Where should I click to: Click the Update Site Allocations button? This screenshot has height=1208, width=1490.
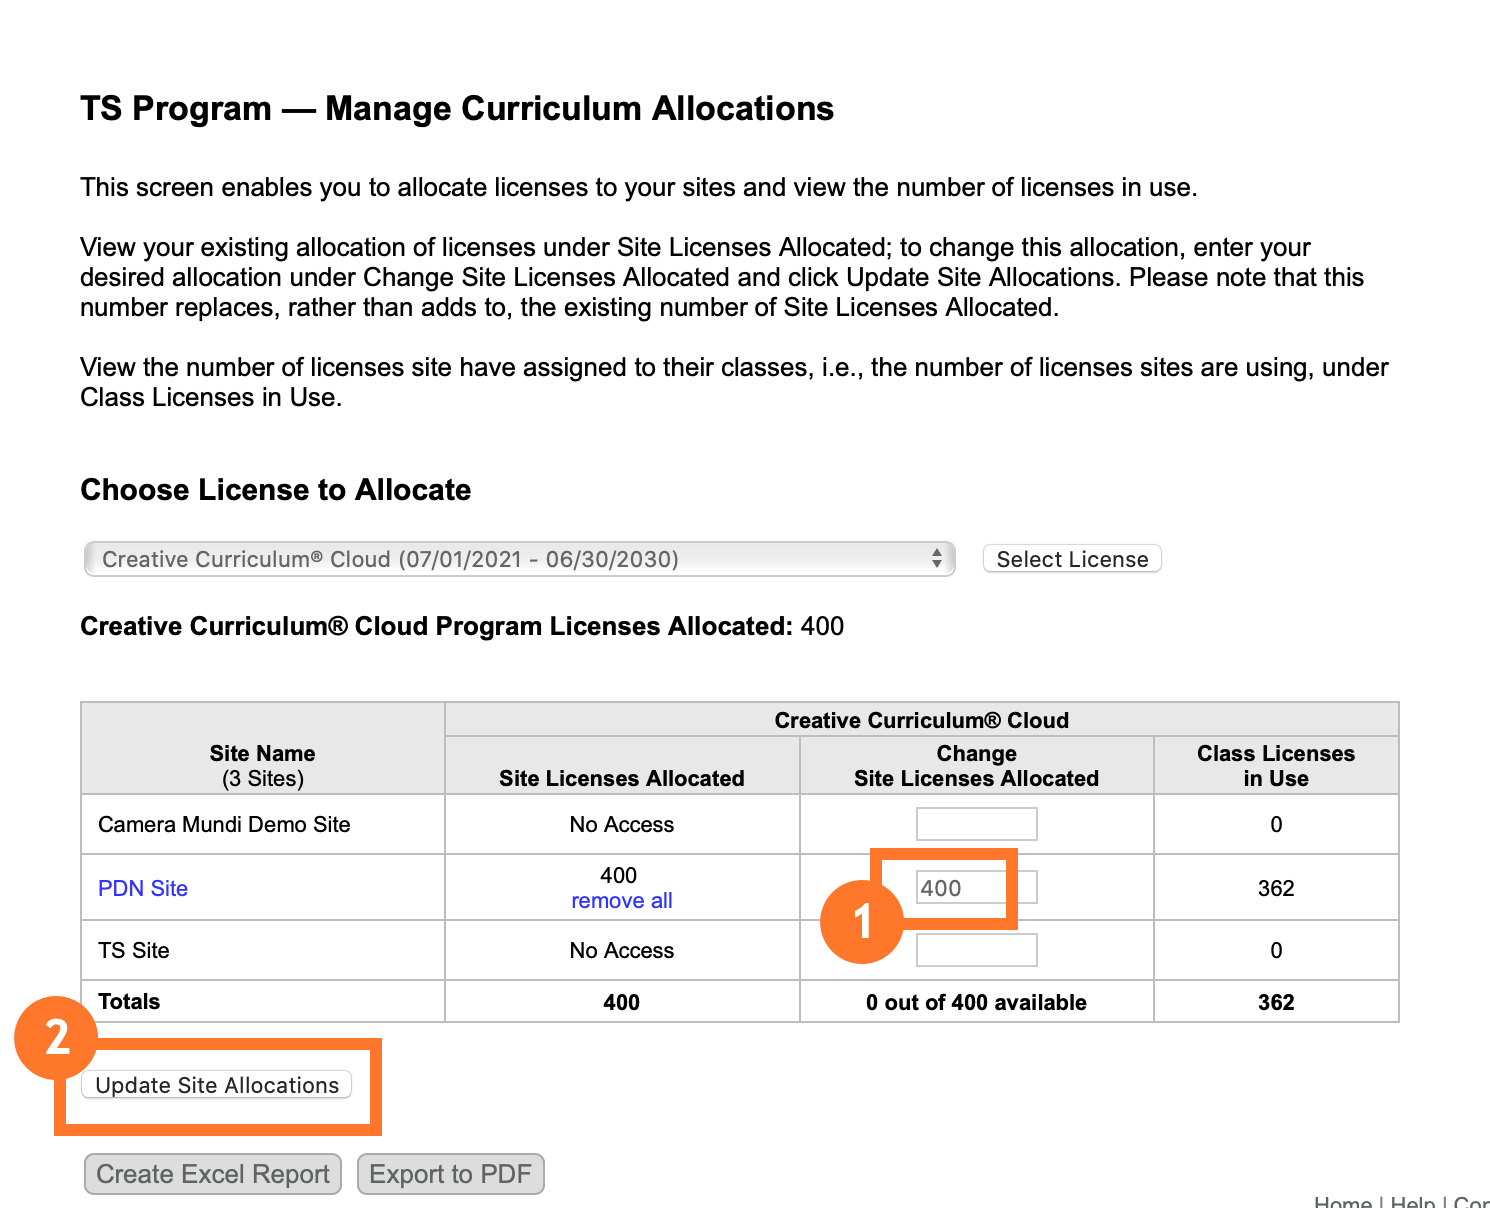pyautogui.click(x=215, y=1084)
